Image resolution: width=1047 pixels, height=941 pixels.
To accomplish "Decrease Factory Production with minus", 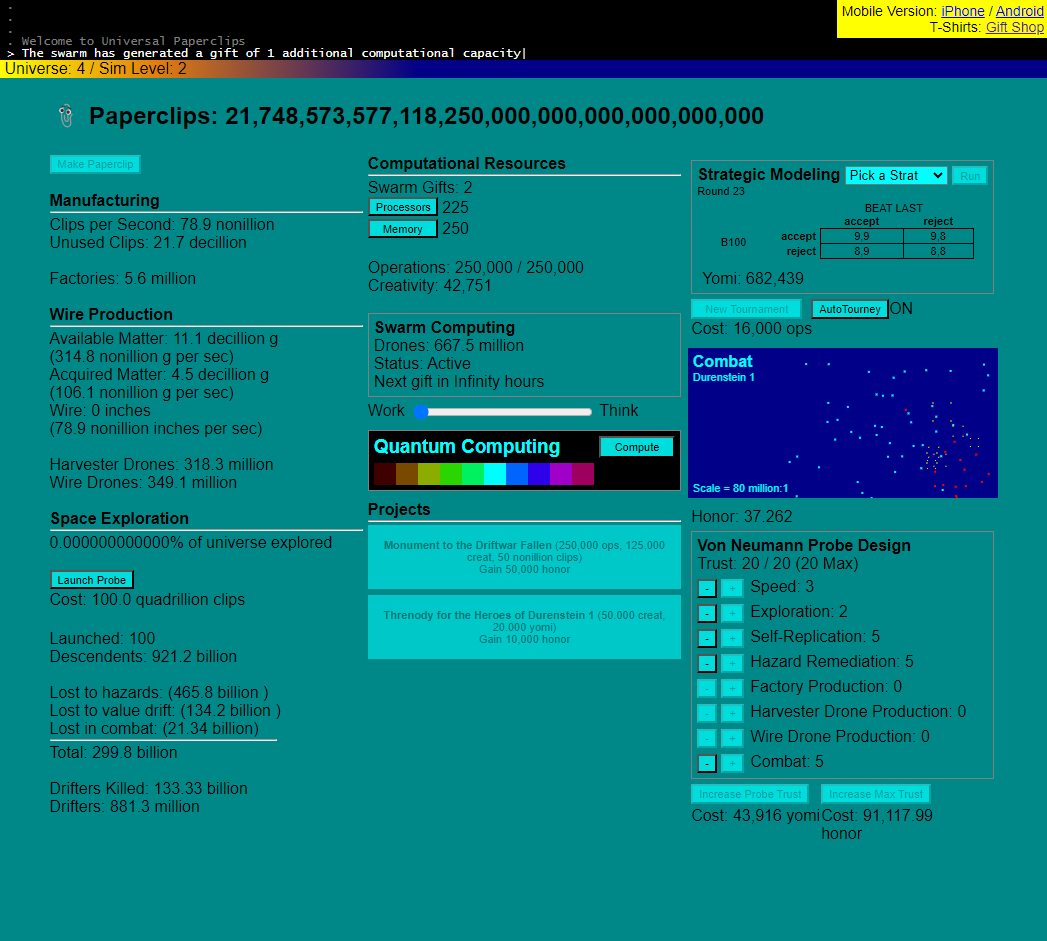I will [706, 688].
